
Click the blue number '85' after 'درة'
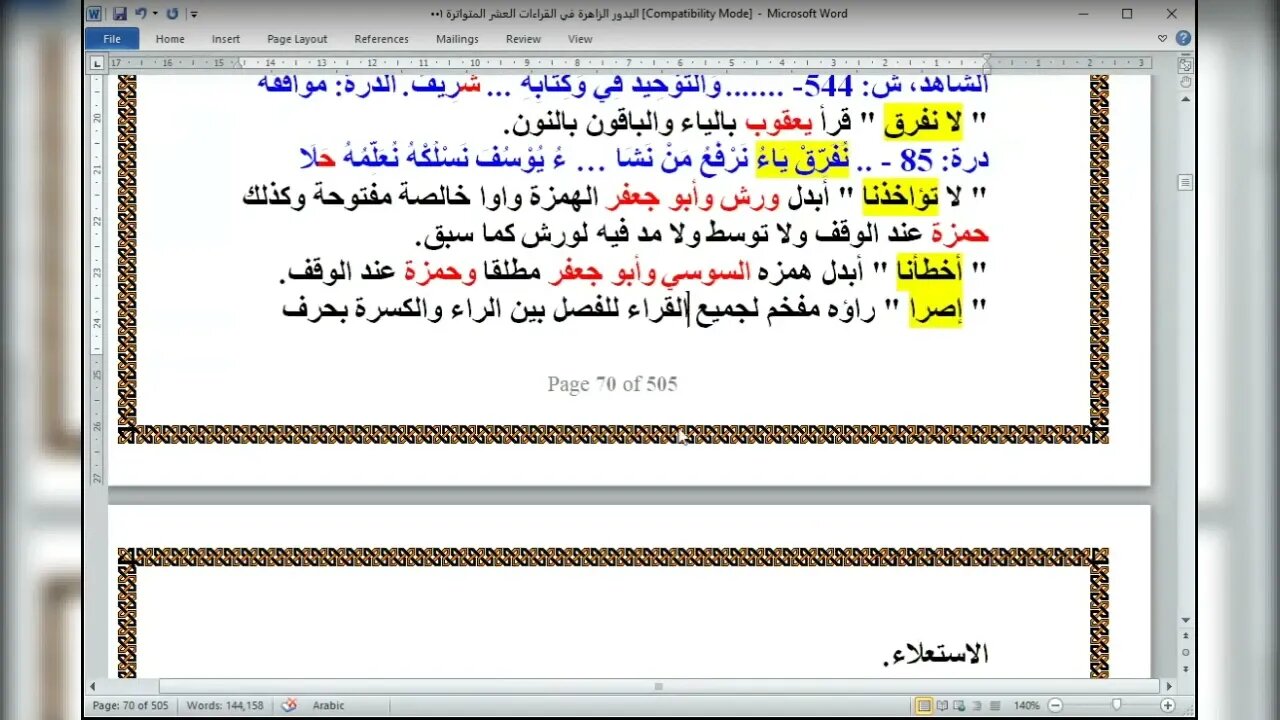click(916, 161)
